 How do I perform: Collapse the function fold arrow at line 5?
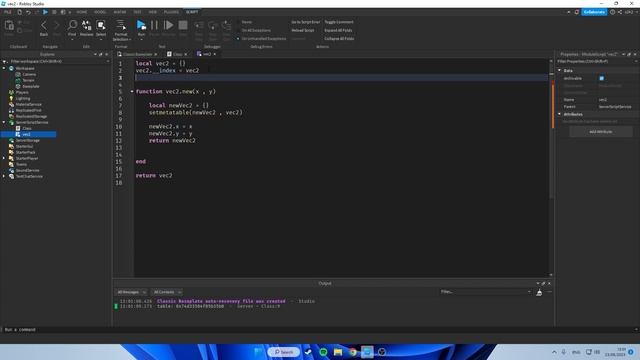pyautogui.click(x=132, y=91)
